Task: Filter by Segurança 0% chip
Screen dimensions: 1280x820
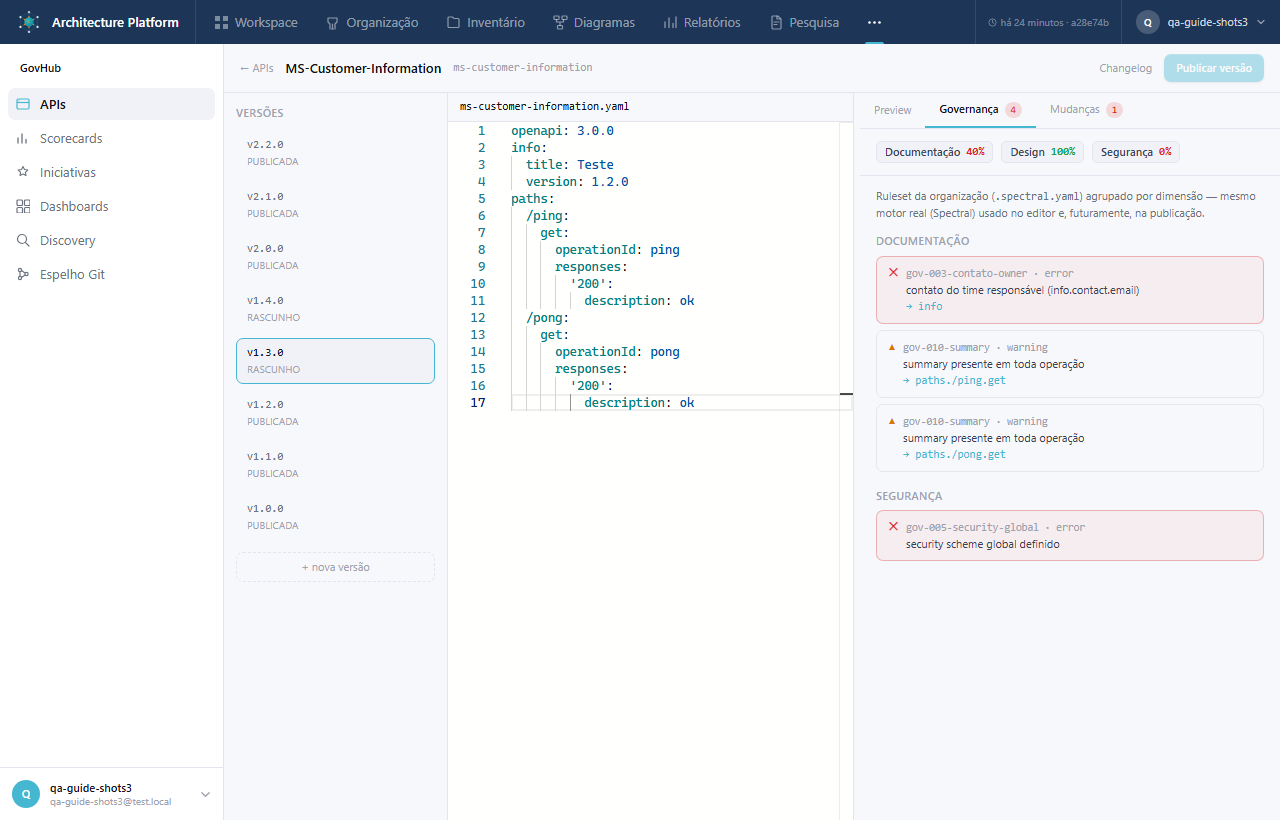Action: 1136,152
